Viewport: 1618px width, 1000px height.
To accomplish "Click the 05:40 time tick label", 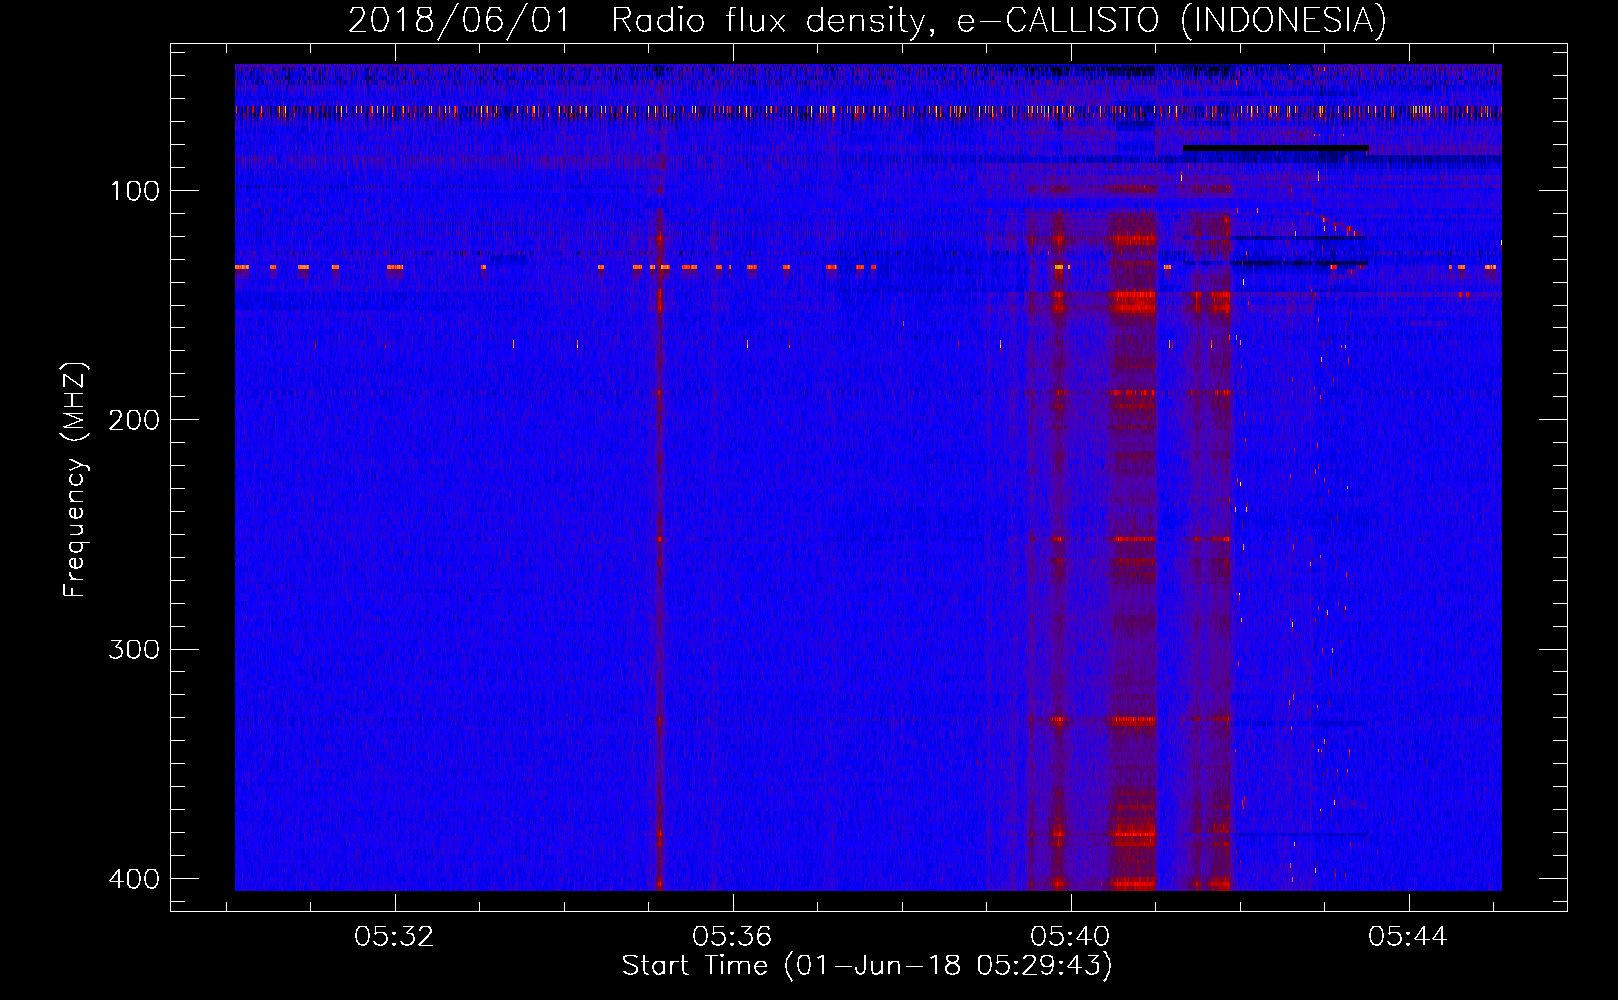I will 1070,937.
